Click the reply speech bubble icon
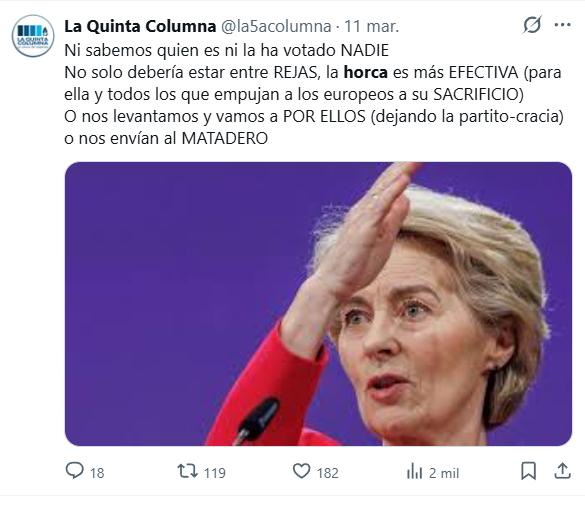The image size is (585, 506). point(75,471)
